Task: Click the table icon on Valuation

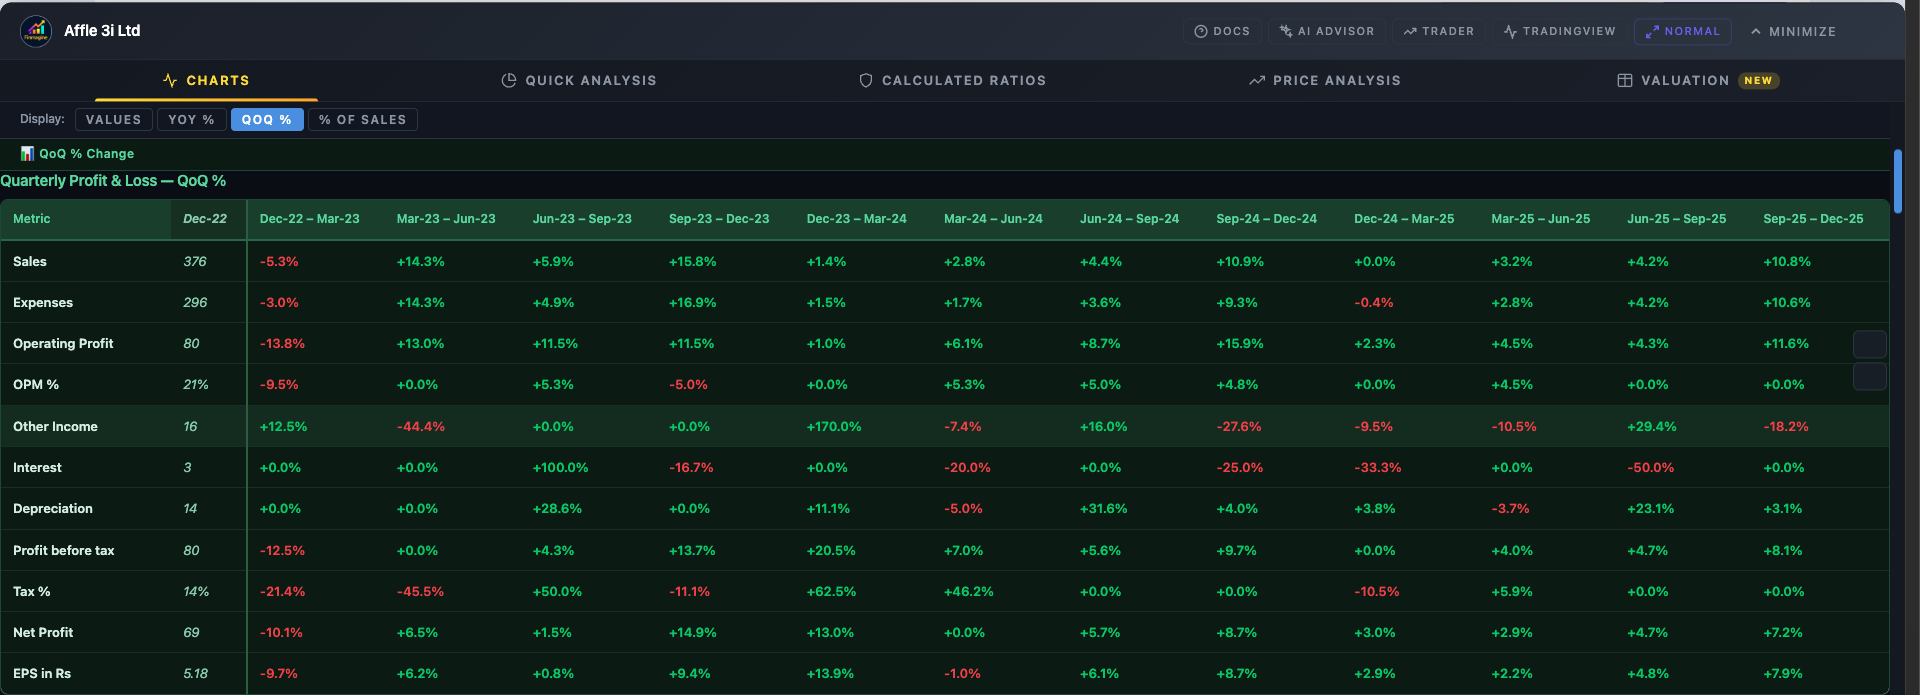Action: pos(1625,81)
